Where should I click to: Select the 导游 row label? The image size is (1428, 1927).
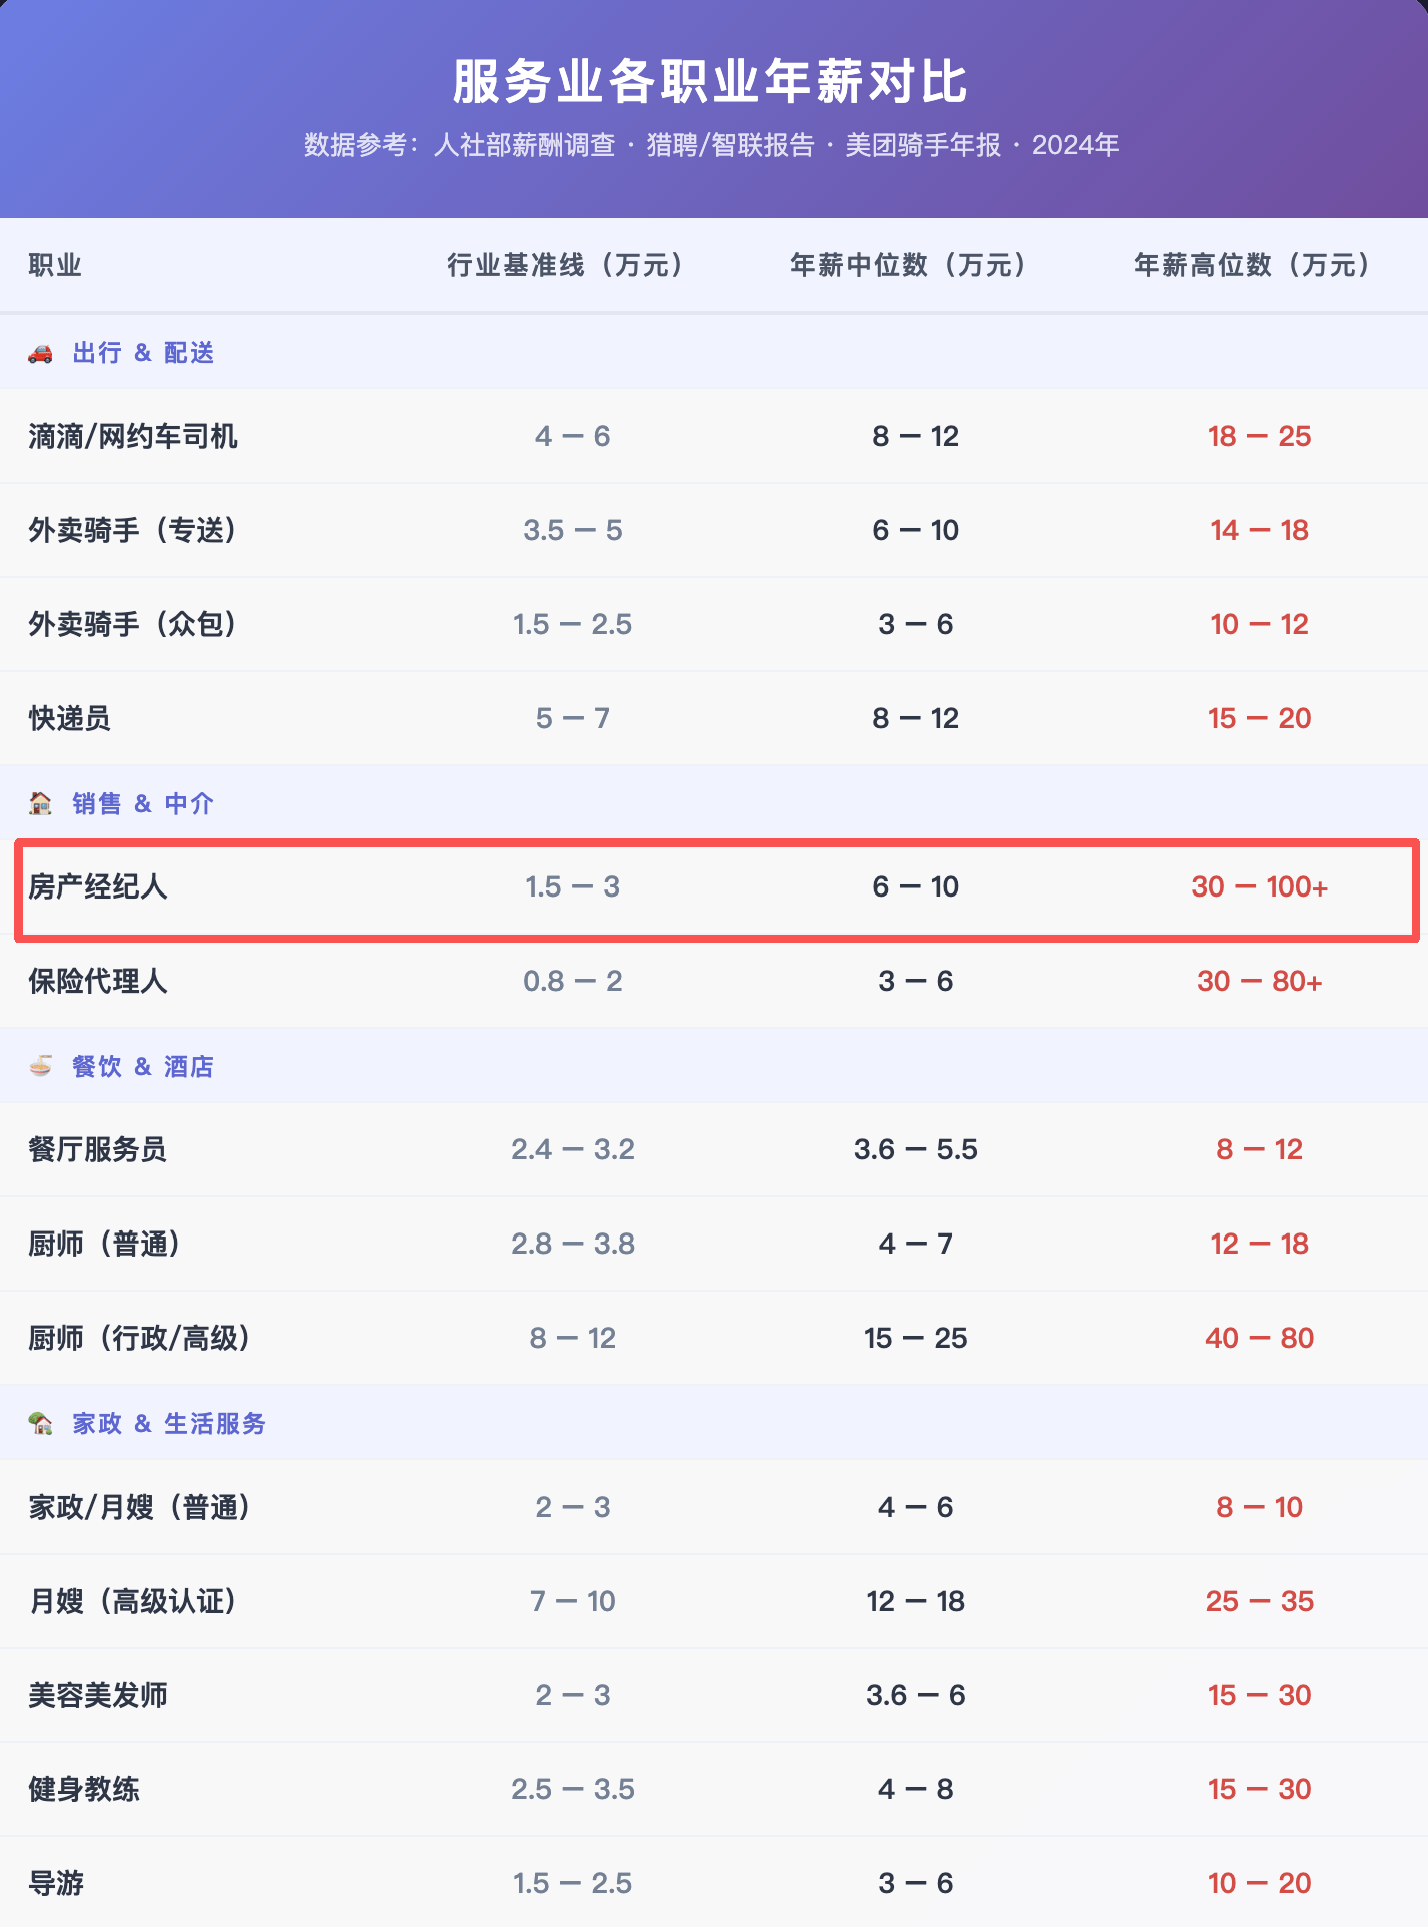tap(56, 1883)
